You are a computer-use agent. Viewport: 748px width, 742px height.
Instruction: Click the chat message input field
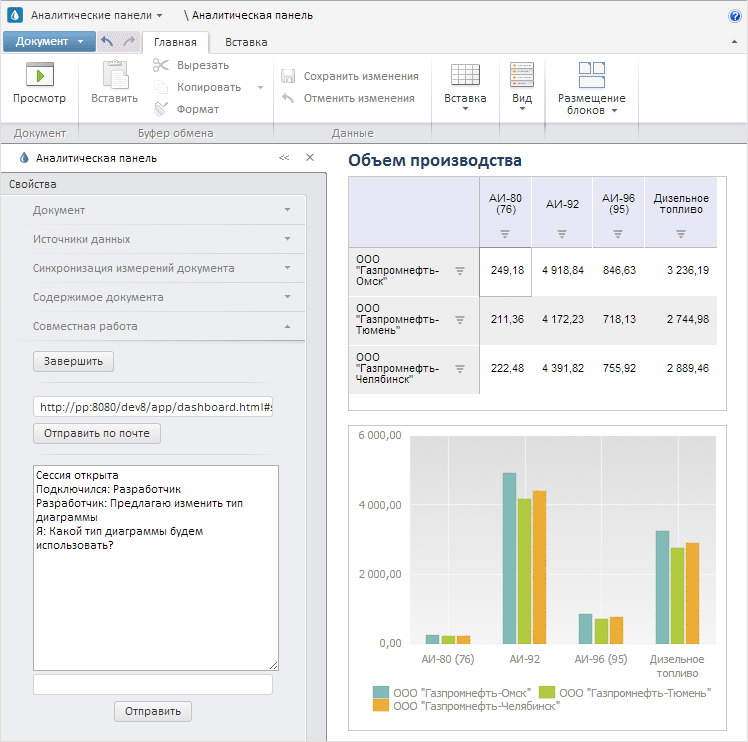tap(153, 684)
